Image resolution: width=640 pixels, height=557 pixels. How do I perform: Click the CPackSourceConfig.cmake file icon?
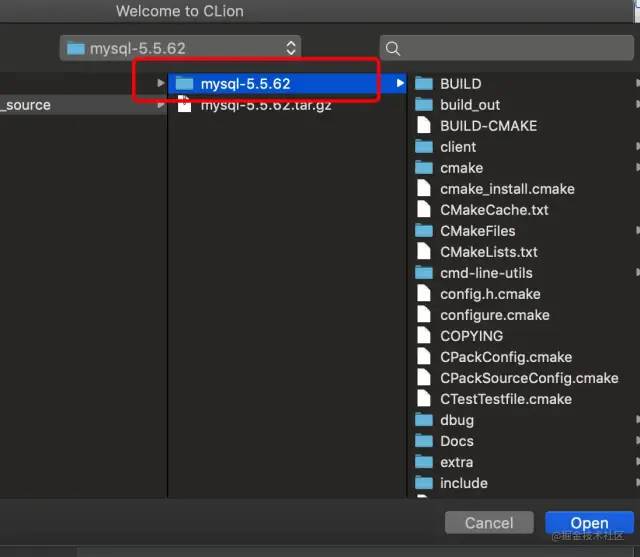424,377
